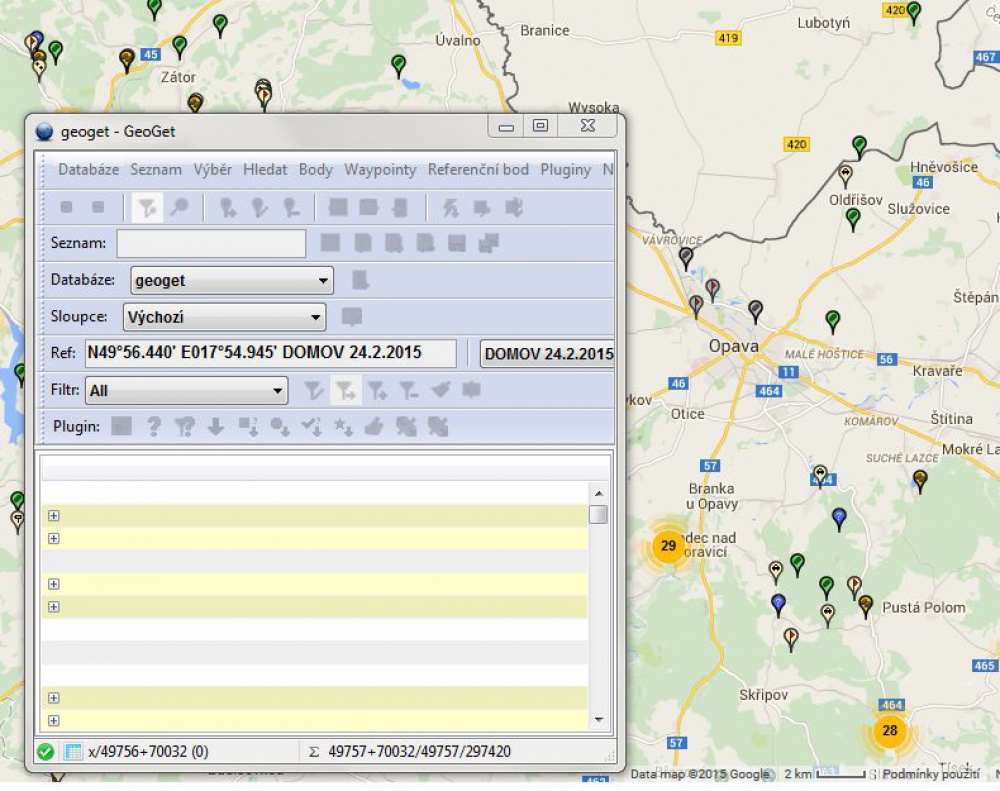Open the Databáze dropdown showing geoget
Viewport: 1000px width, 791px height.
[232, 280]
